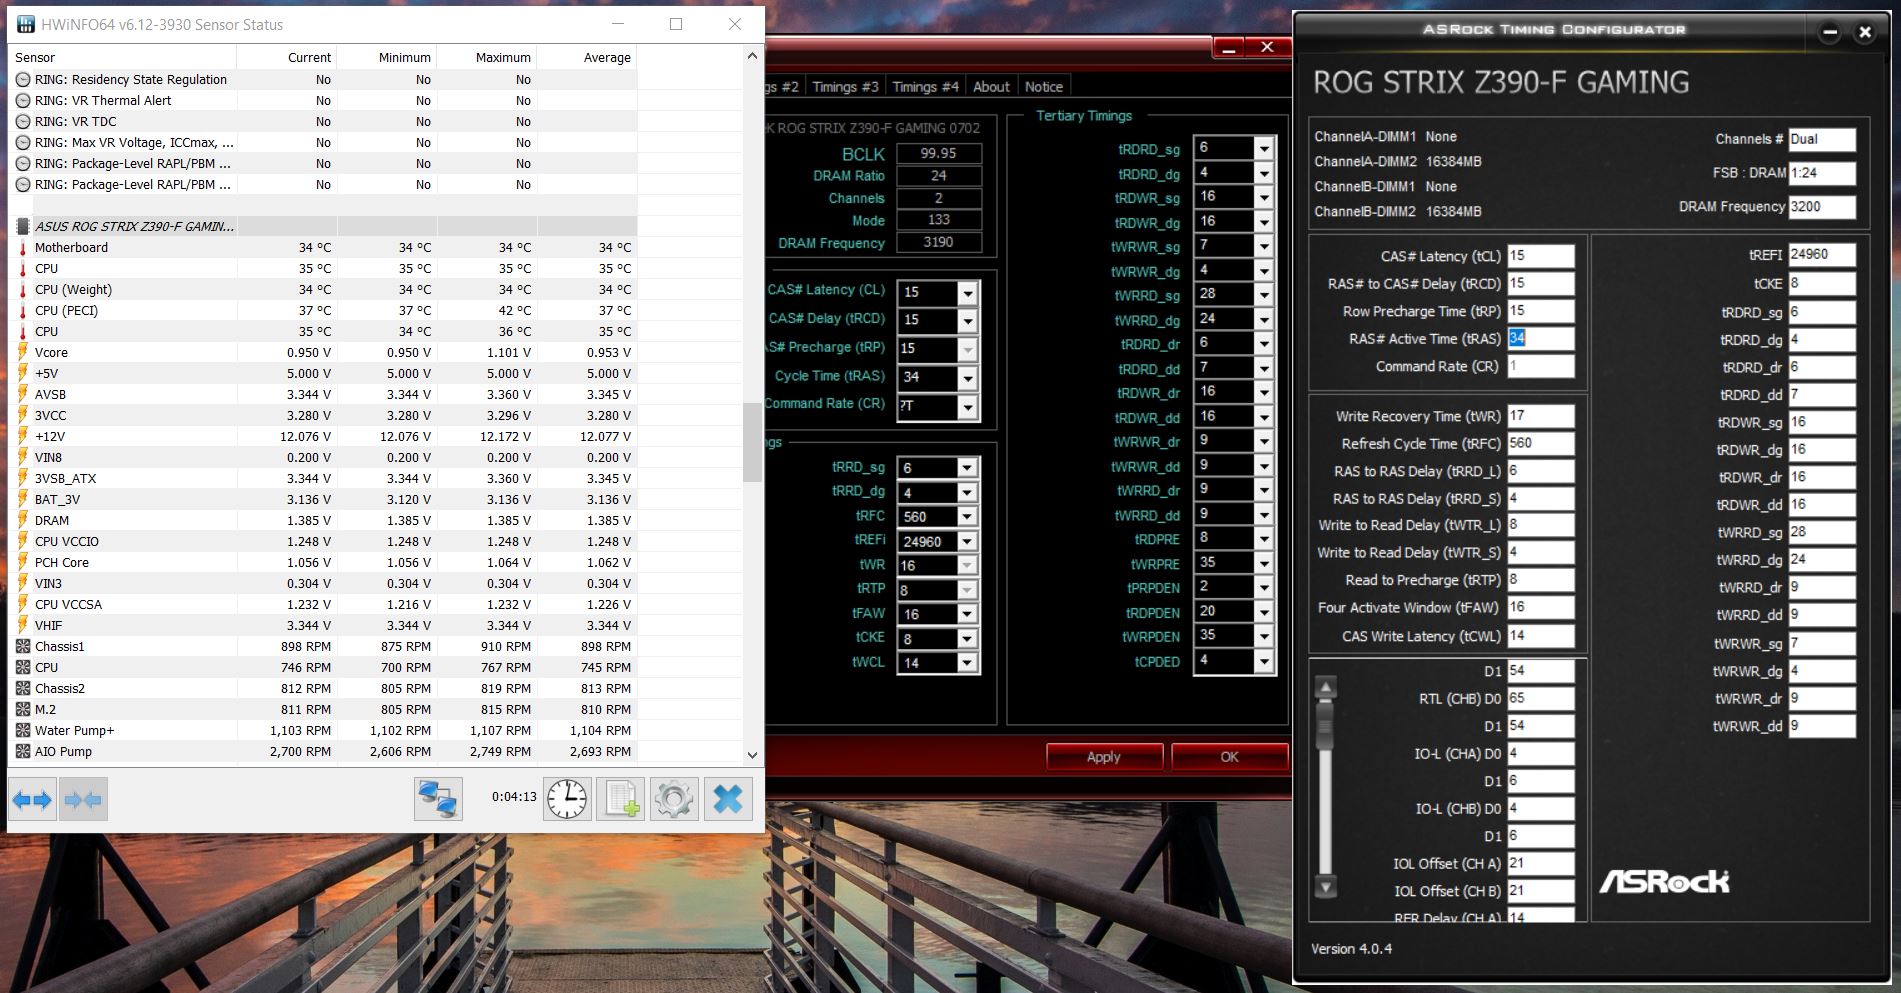
Task: Click the Sensor column header in HWiNFO
Action: pyautogui.click(x=123, y=58)
